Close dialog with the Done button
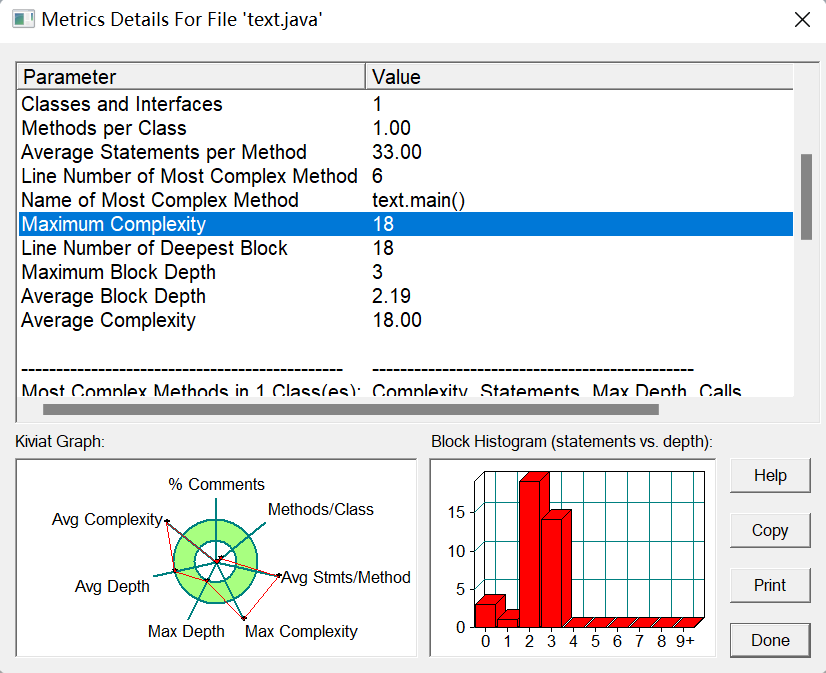This screenshot has height=673, width=826. (770, 640)
